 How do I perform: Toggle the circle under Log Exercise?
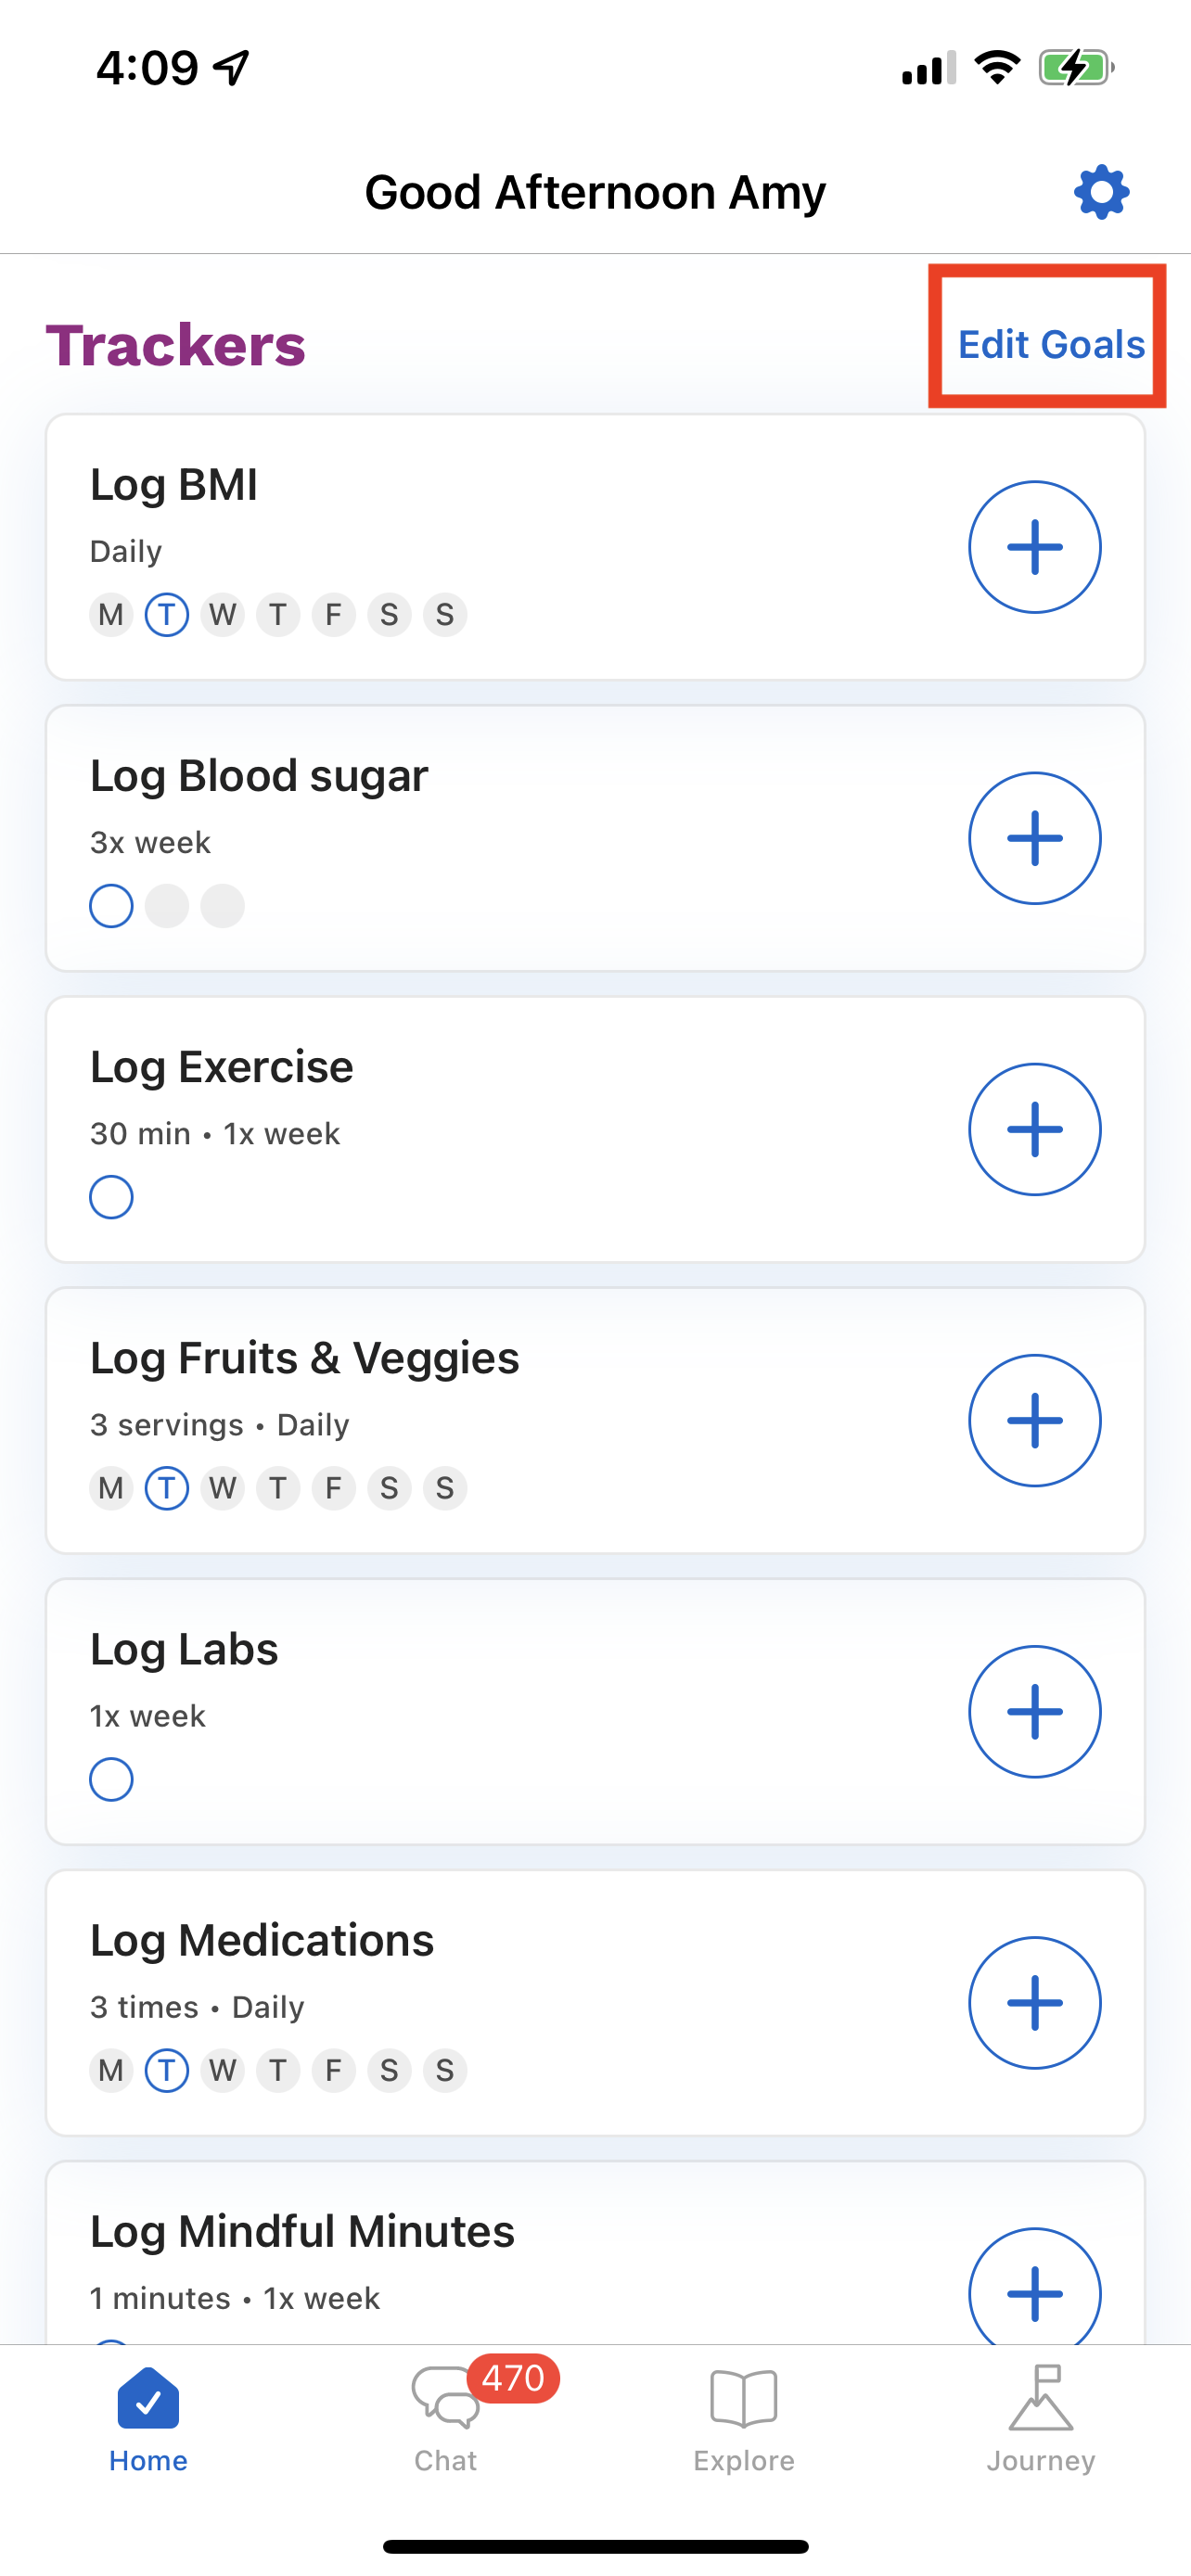pyautogui.click(x=111, y=1197)
